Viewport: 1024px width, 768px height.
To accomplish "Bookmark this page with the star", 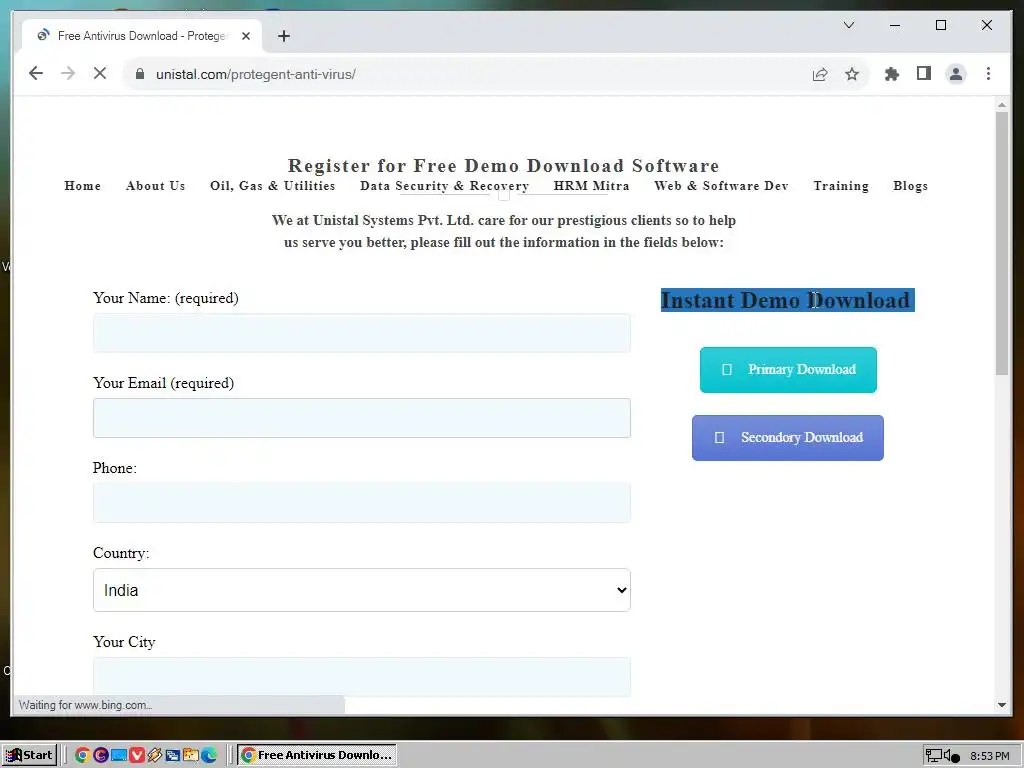I will point(852,74).
